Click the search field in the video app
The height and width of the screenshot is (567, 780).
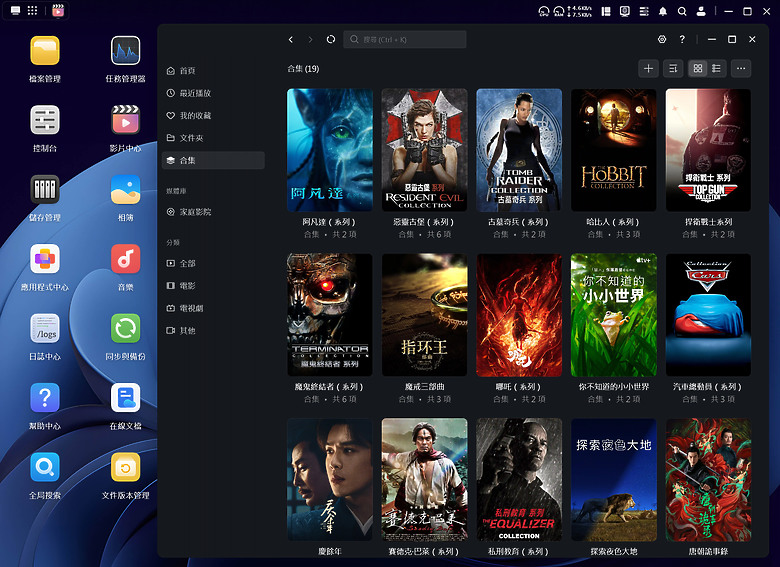pos(405,40)
